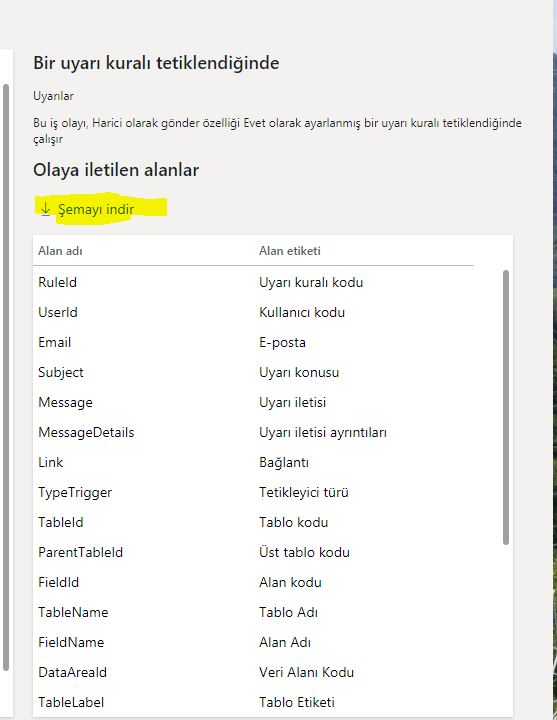Click the Subject field name
Screen dimensions: 557x720
[x=61, y=372]
